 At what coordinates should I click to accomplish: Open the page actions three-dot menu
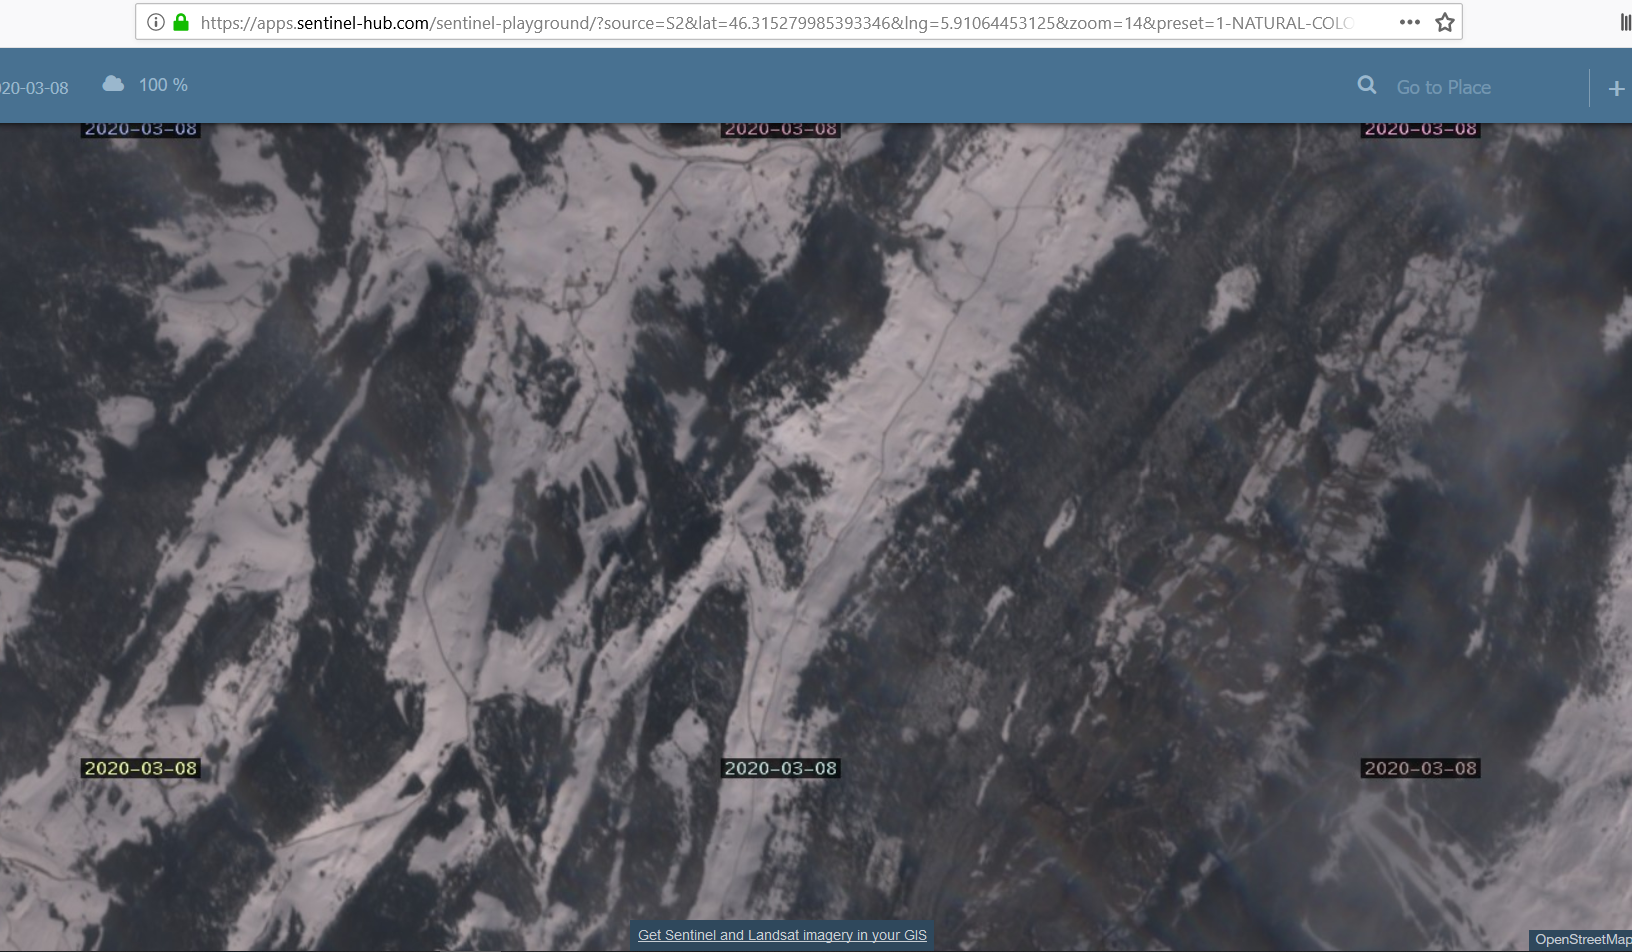(1410, 22)
